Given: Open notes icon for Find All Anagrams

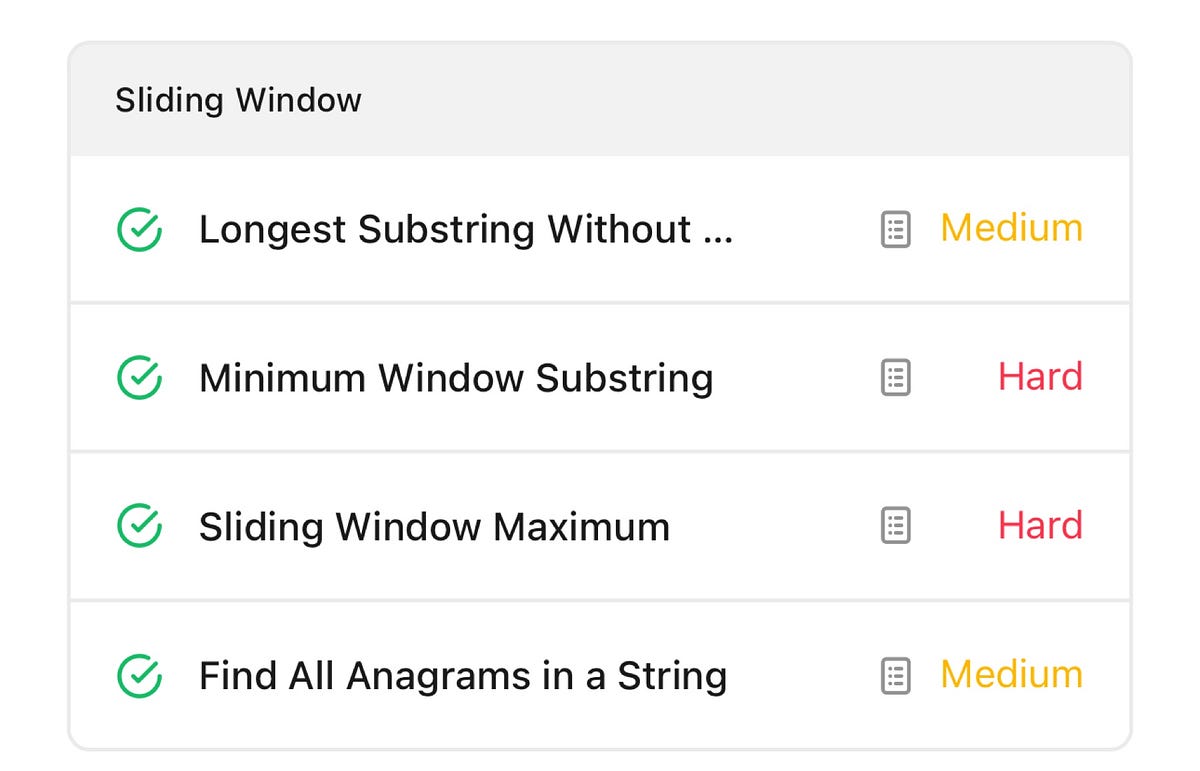Looking at the screenshot, I should pyautogui.click(x=895, y=675).
